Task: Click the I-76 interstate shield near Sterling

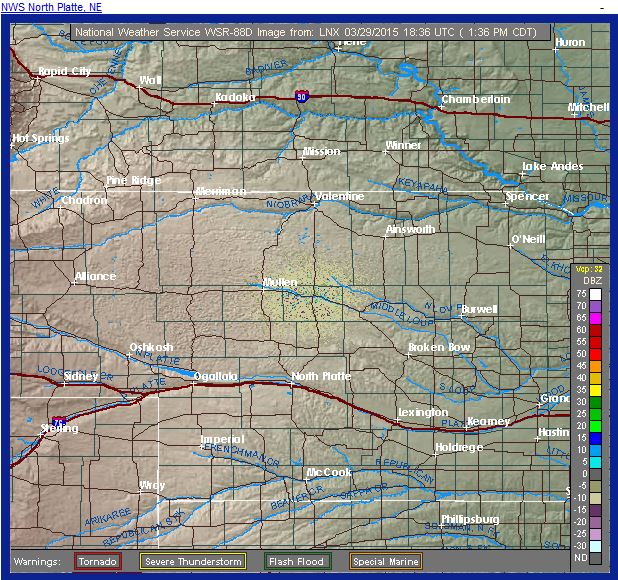Action: point(59,421)
